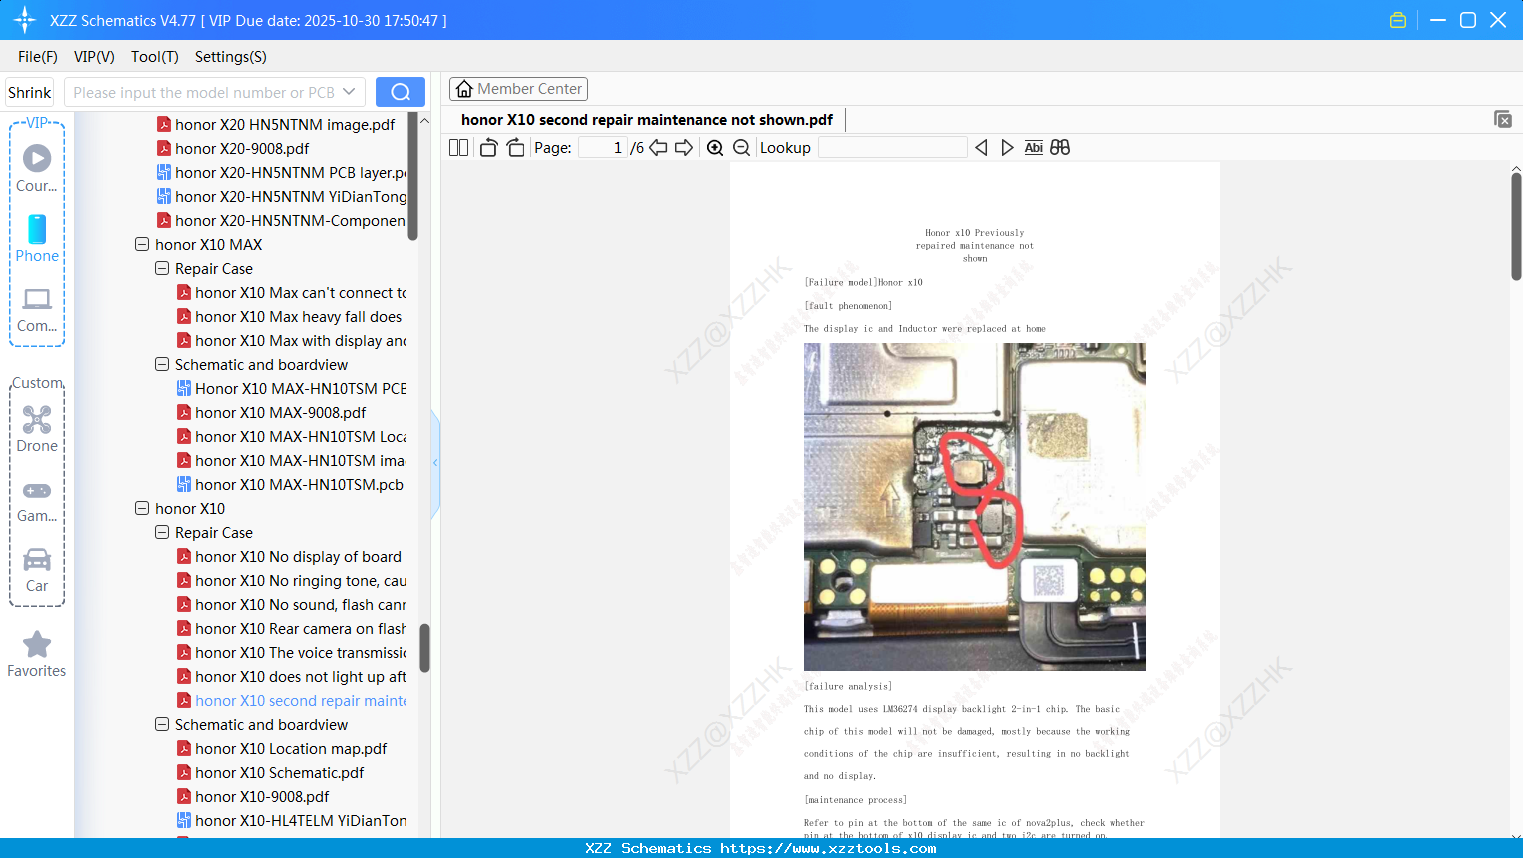
Task: Open honor X10 does not light up case
Action: pos(292,676)
